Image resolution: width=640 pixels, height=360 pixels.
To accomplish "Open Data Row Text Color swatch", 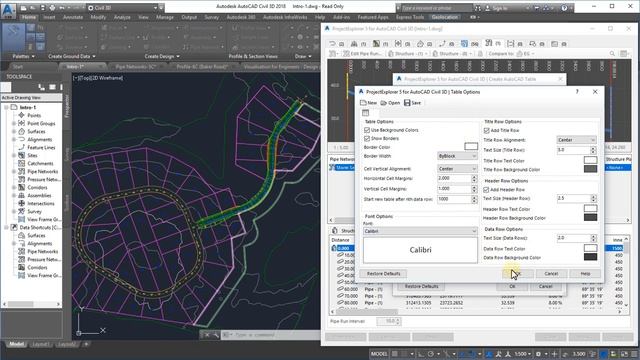I will click(x=591, y=248).
